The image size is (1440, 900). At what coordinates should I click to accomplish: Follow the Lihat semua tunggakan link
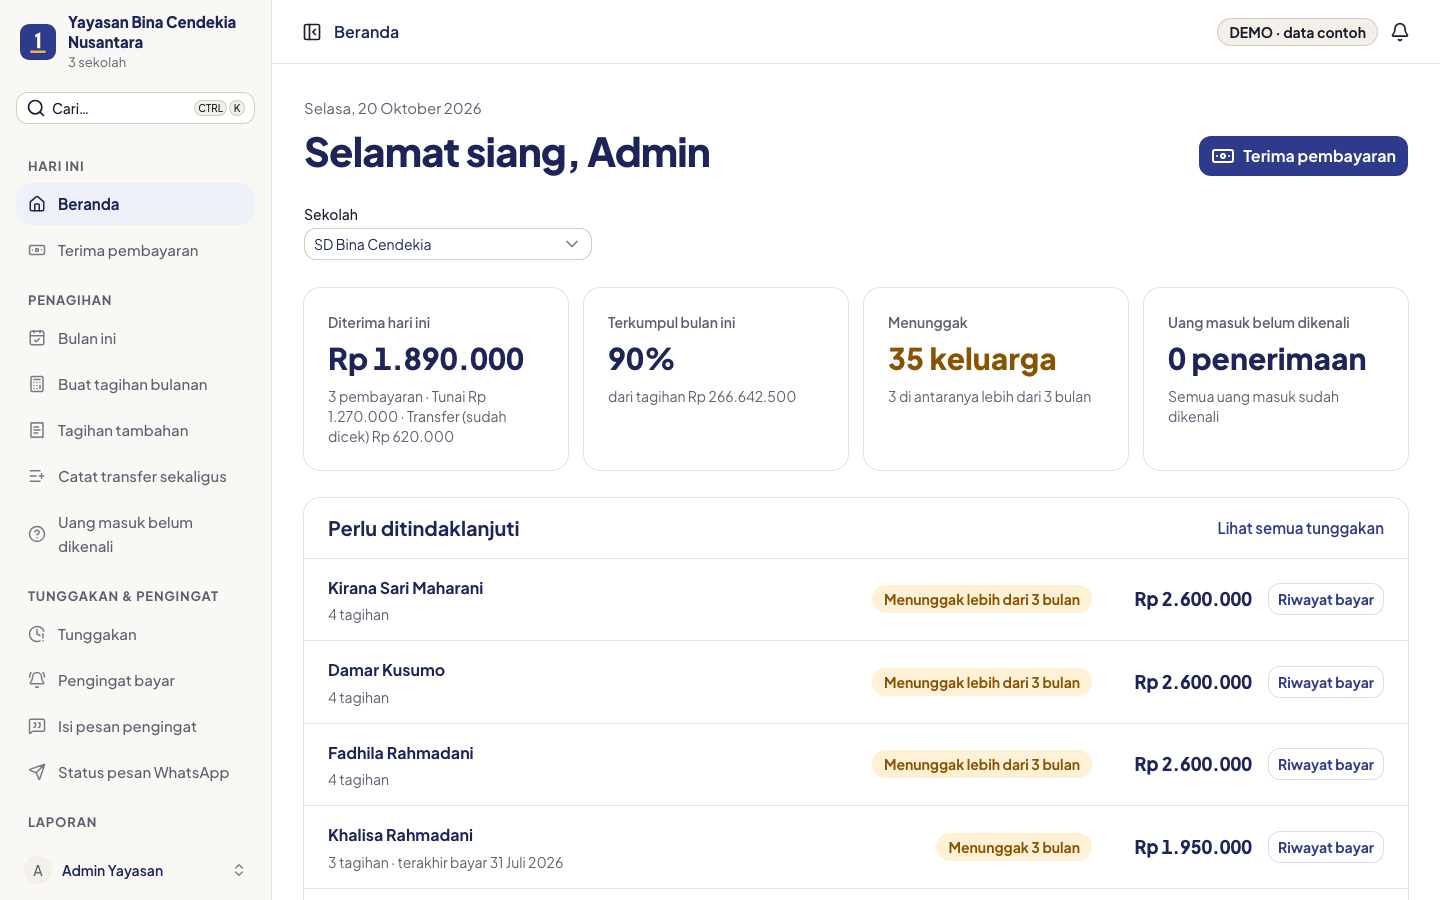[1300, 528]
